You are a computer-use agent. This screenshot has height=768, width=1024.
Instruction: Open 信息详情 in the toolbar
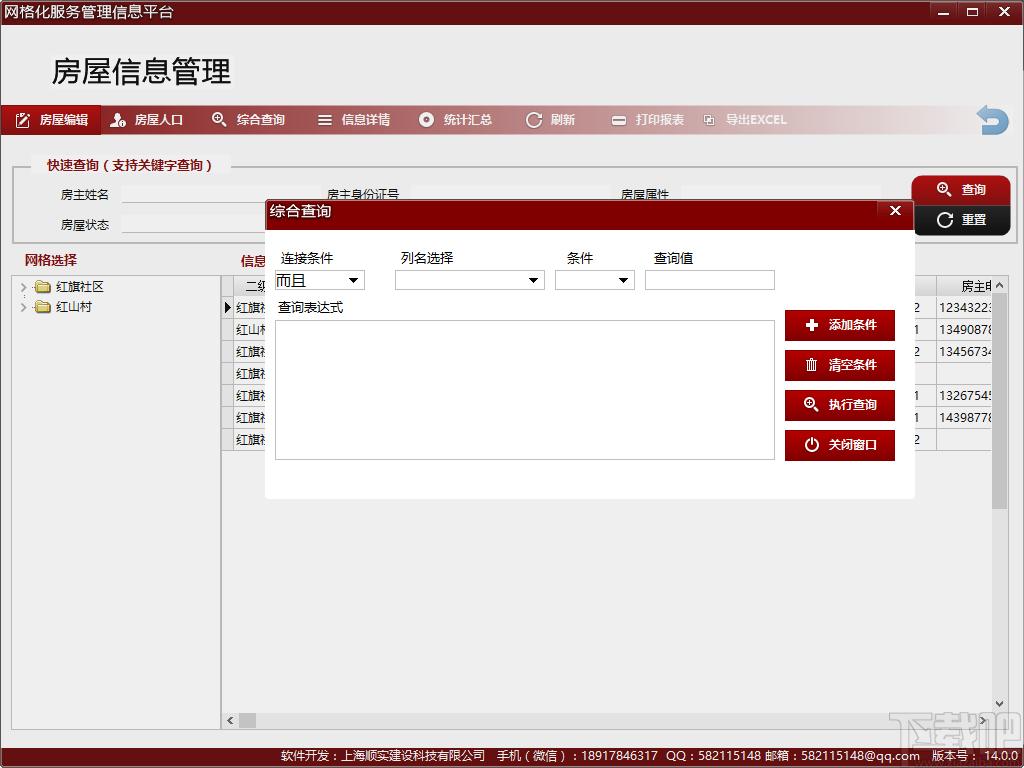(353, 120)
